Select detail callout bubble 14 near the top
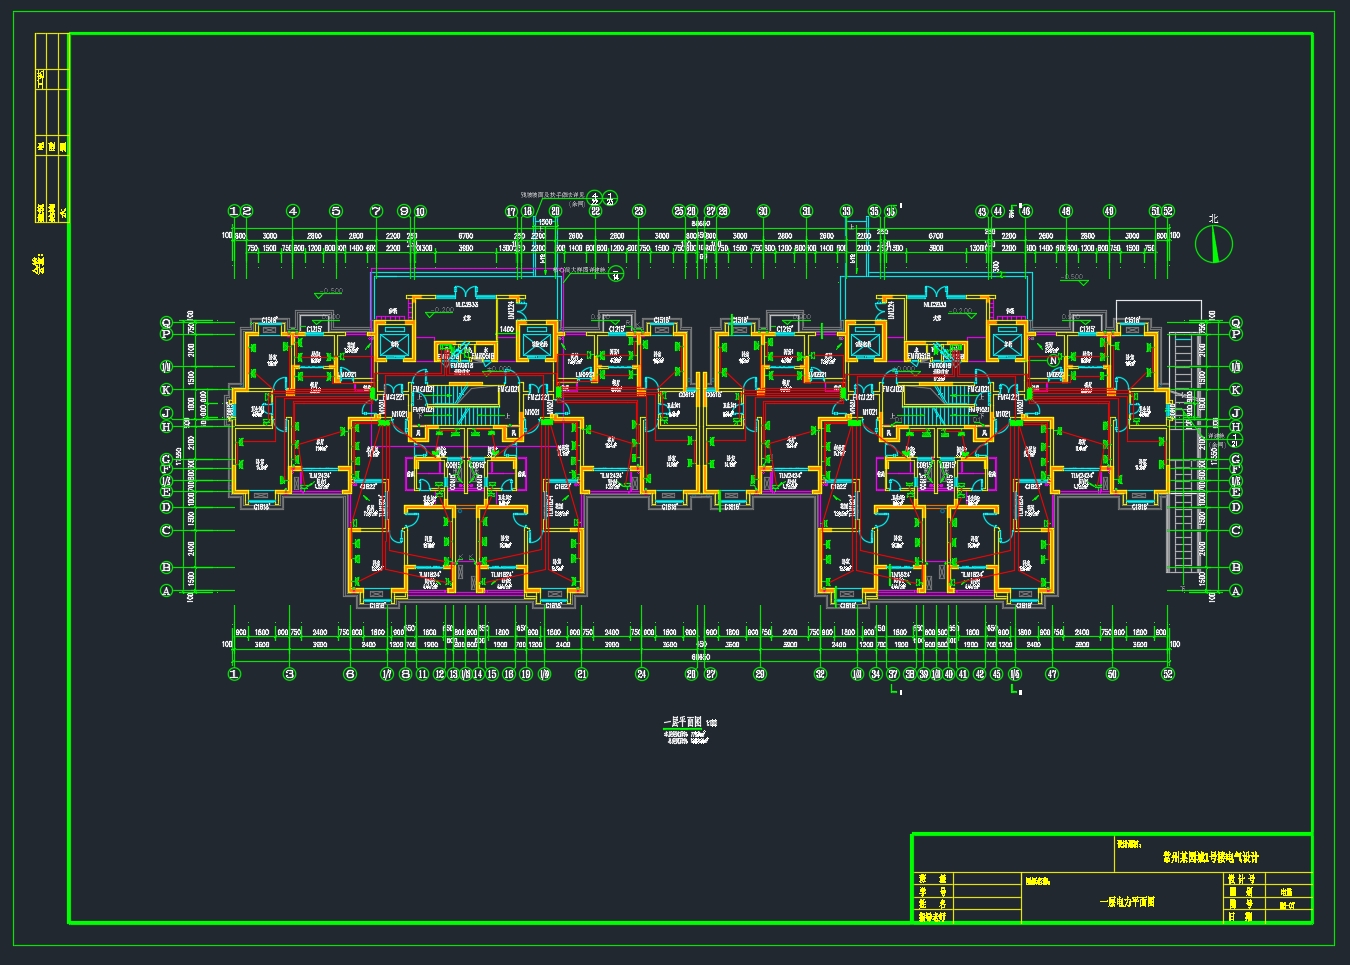 tap(617, 275)
